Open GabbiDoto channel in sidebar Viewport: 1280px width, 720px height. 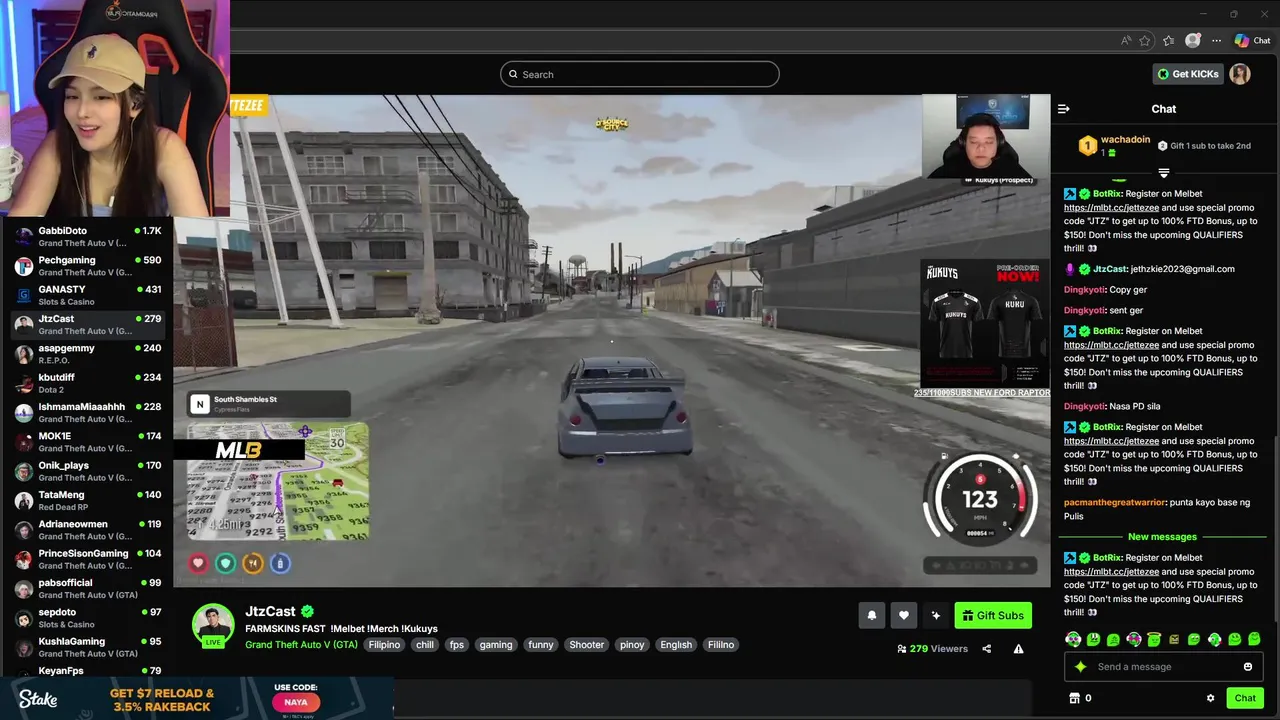pyautogui.click(x=87, y=237)
